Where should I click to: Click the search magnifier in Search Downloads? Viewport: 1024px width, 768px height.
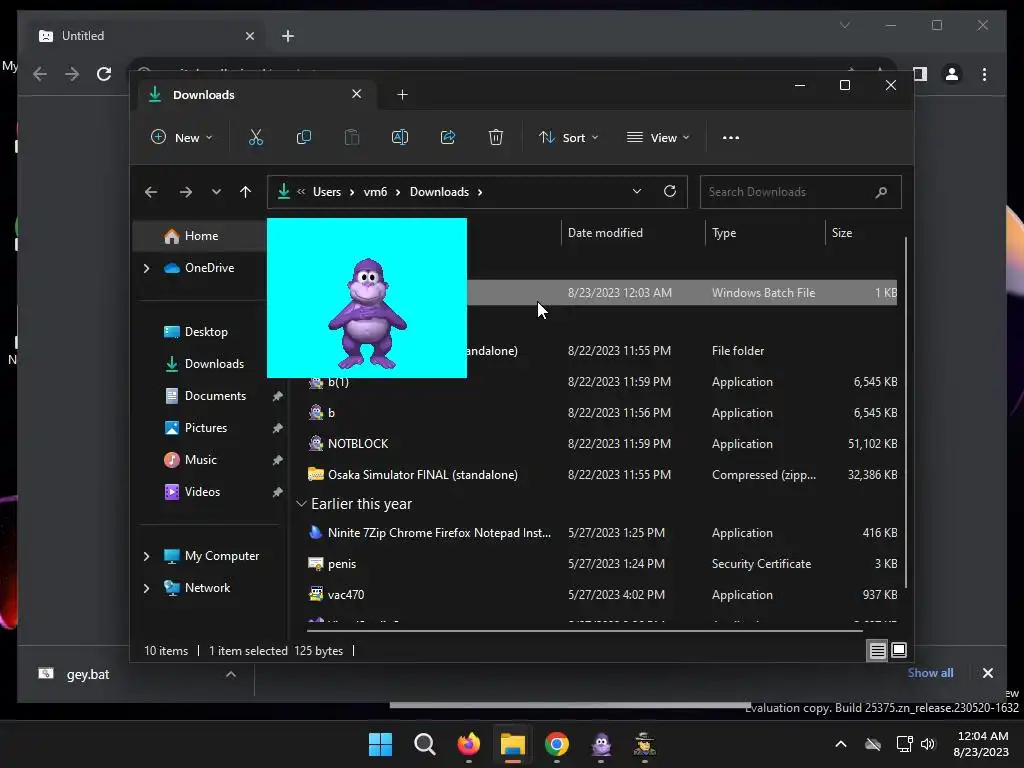pos(881,192)
